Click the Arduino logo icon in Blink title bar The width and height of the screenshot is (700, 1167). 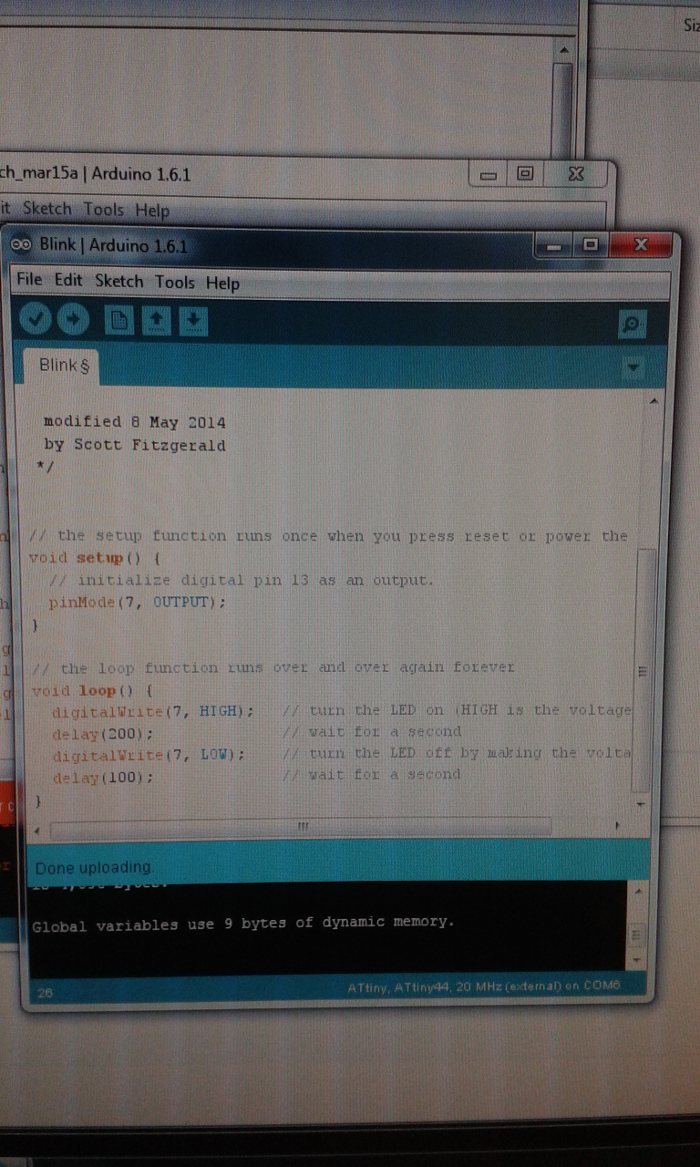(21, 244)
